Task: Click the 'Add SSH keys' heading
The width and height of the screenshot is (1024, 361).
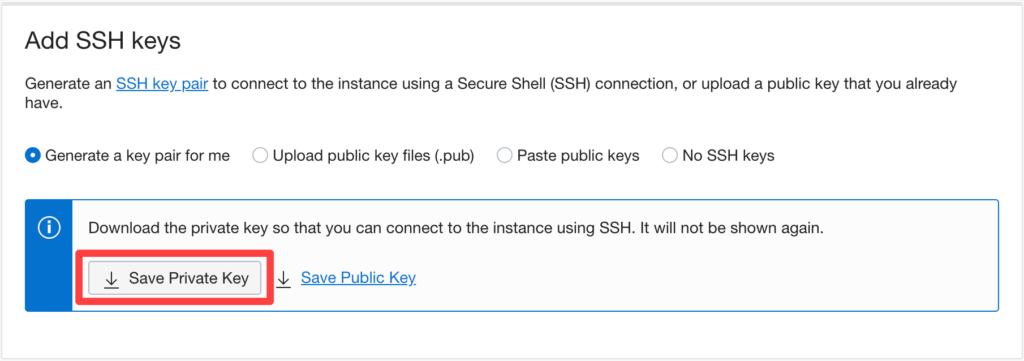Action: pos(103,42)
